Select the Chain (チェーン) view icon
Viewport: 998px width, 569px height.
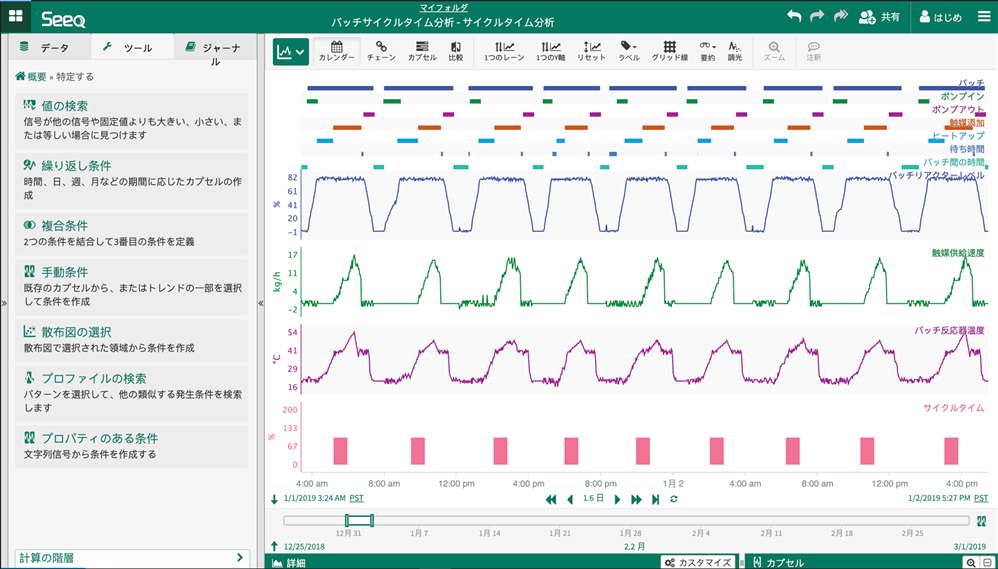[381, 51]
